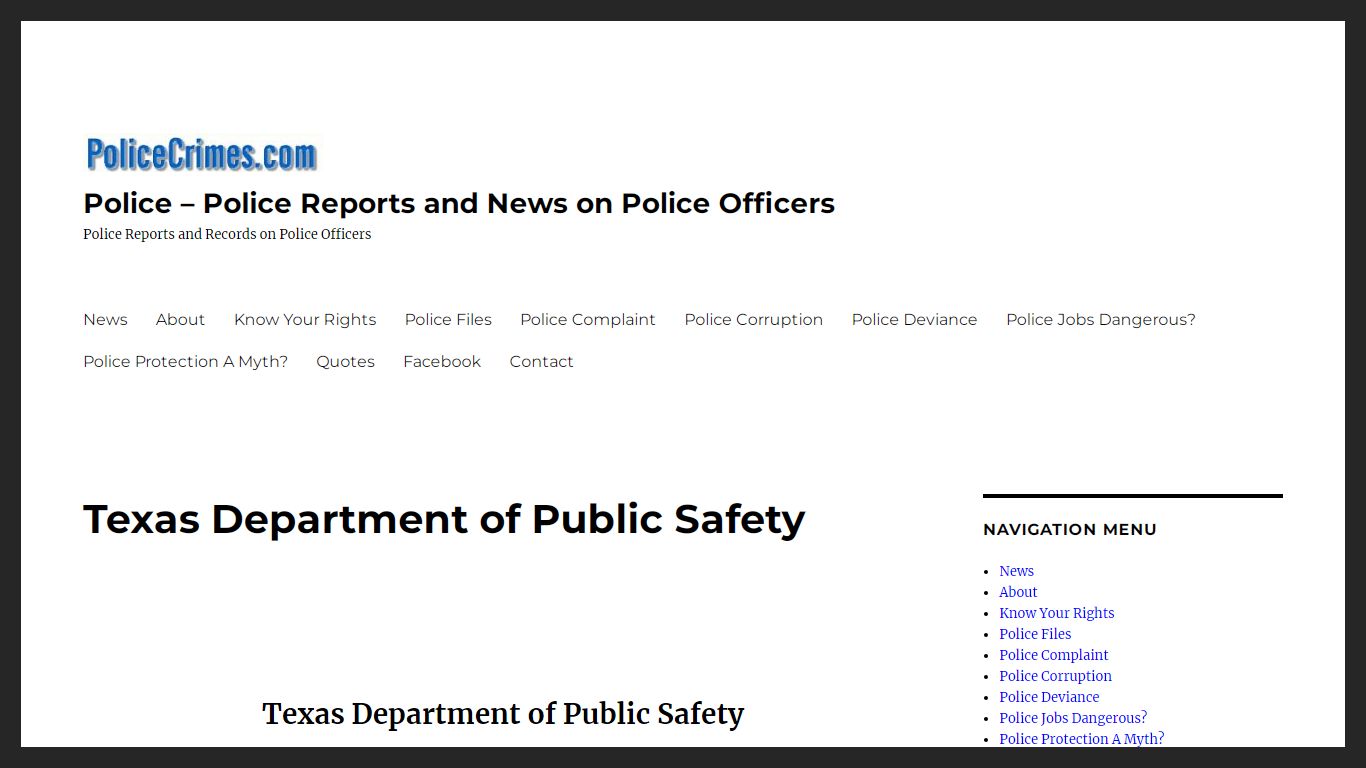Open Police Files in the top menu
The image size is (1366, 768).
[448, 319]
